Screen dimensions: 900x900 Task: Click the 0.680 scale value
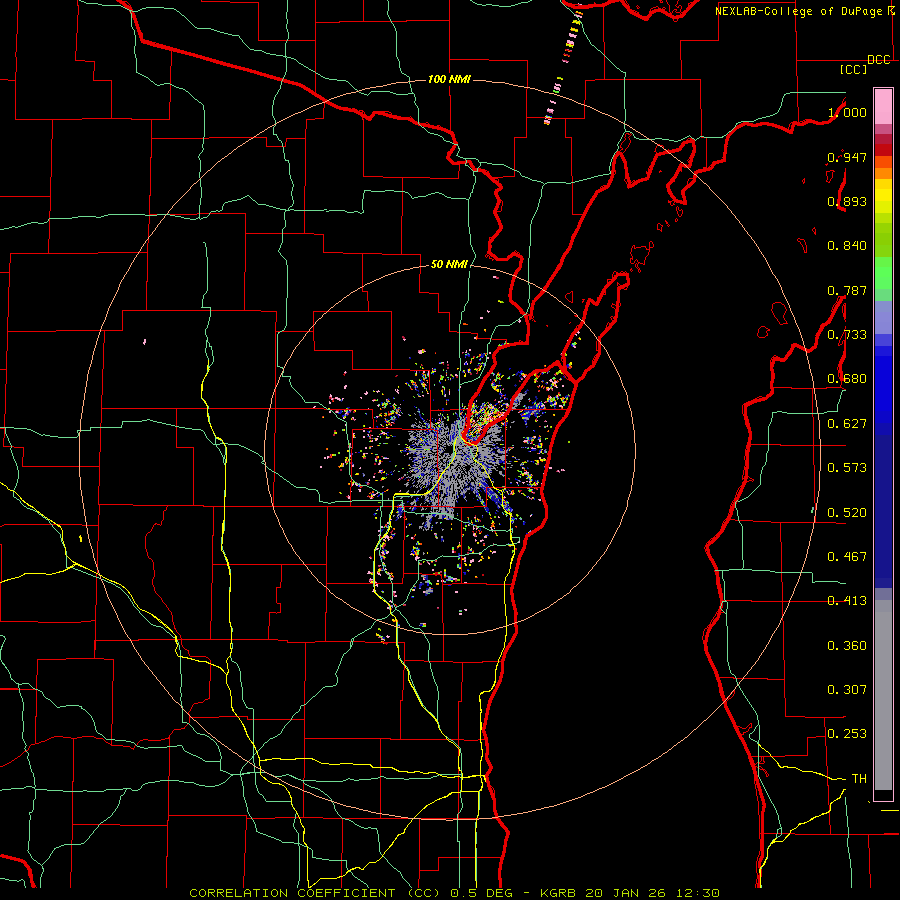[x=847, y=379]
